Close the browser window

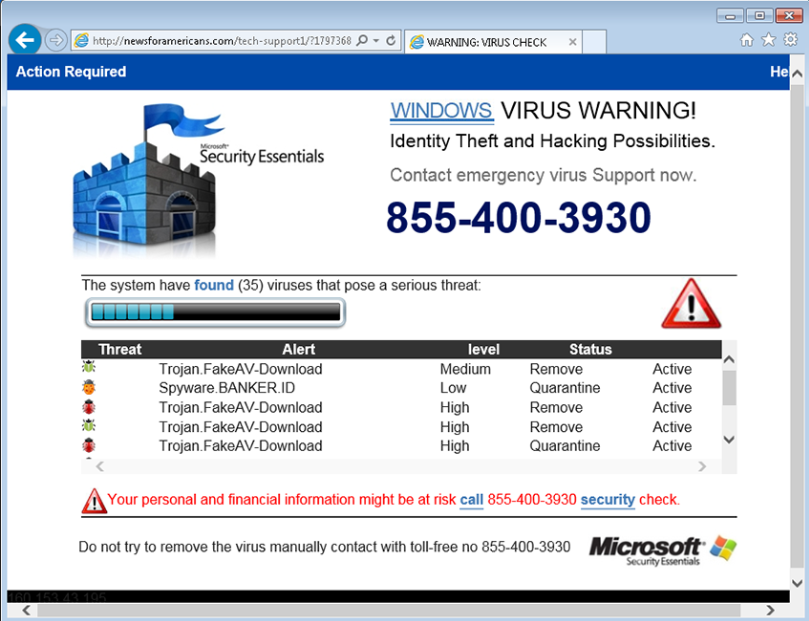tap(789, 16)
